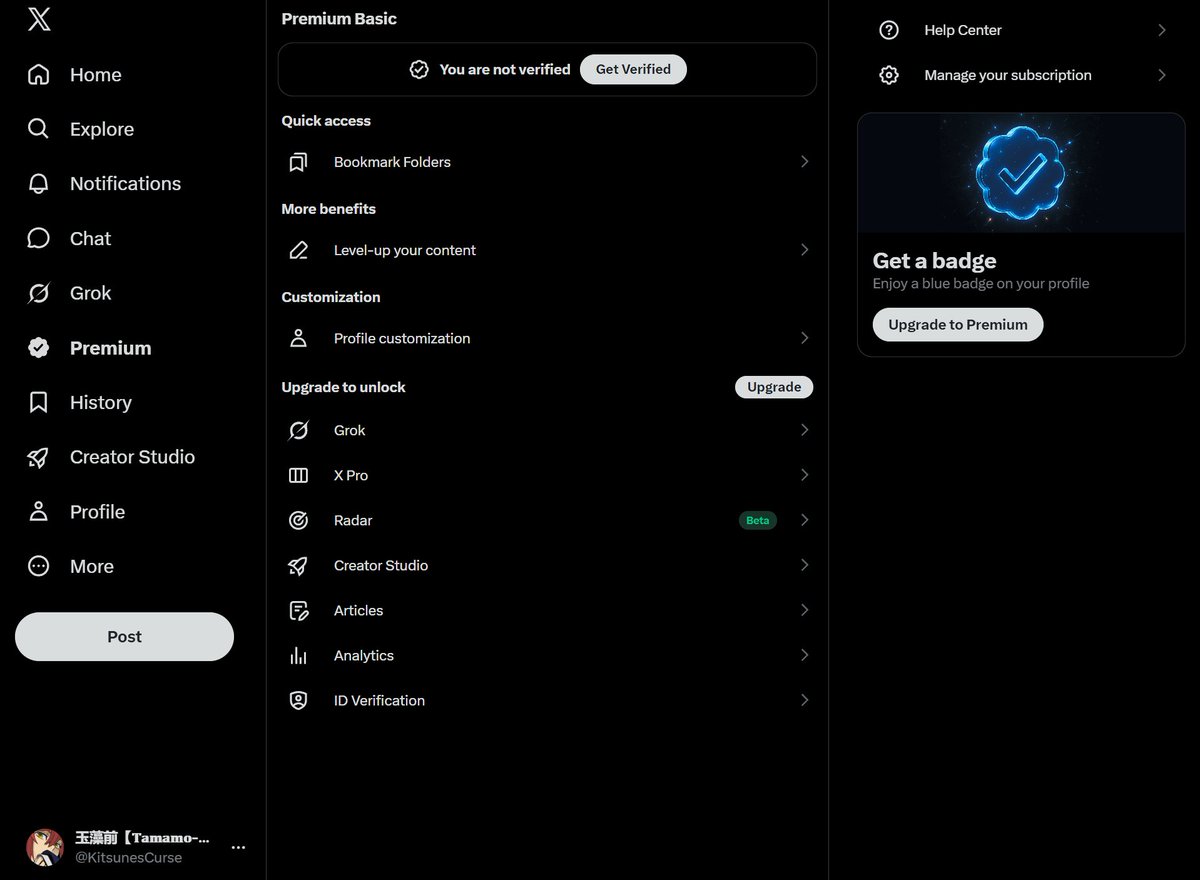Click the 'Premium Basic' heading
This screenshot has height=880, width=1200.
339,18
